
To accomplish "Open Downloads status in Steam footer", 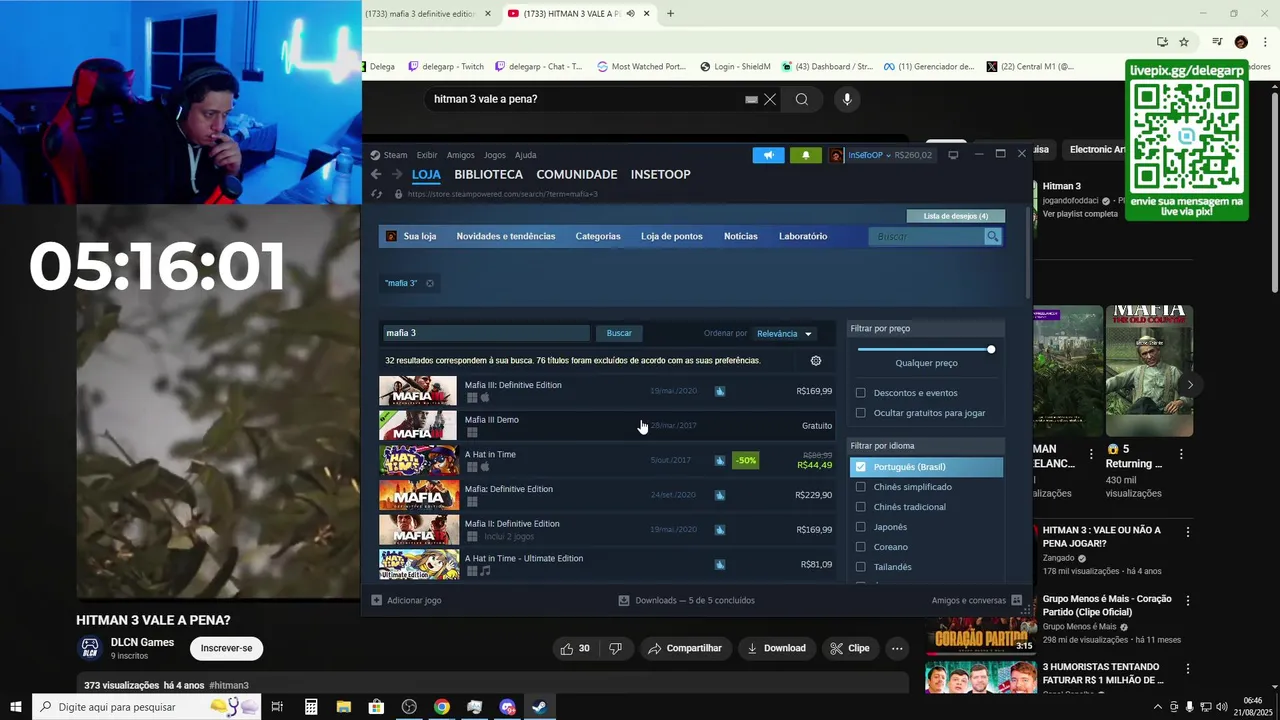I will (x=686, y=600).
